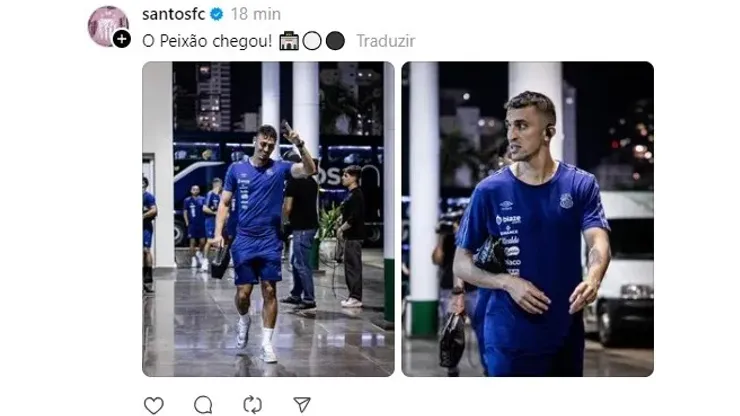Share the post via paper plane icon
Screen dimensions: 740x416
(302, 404)
